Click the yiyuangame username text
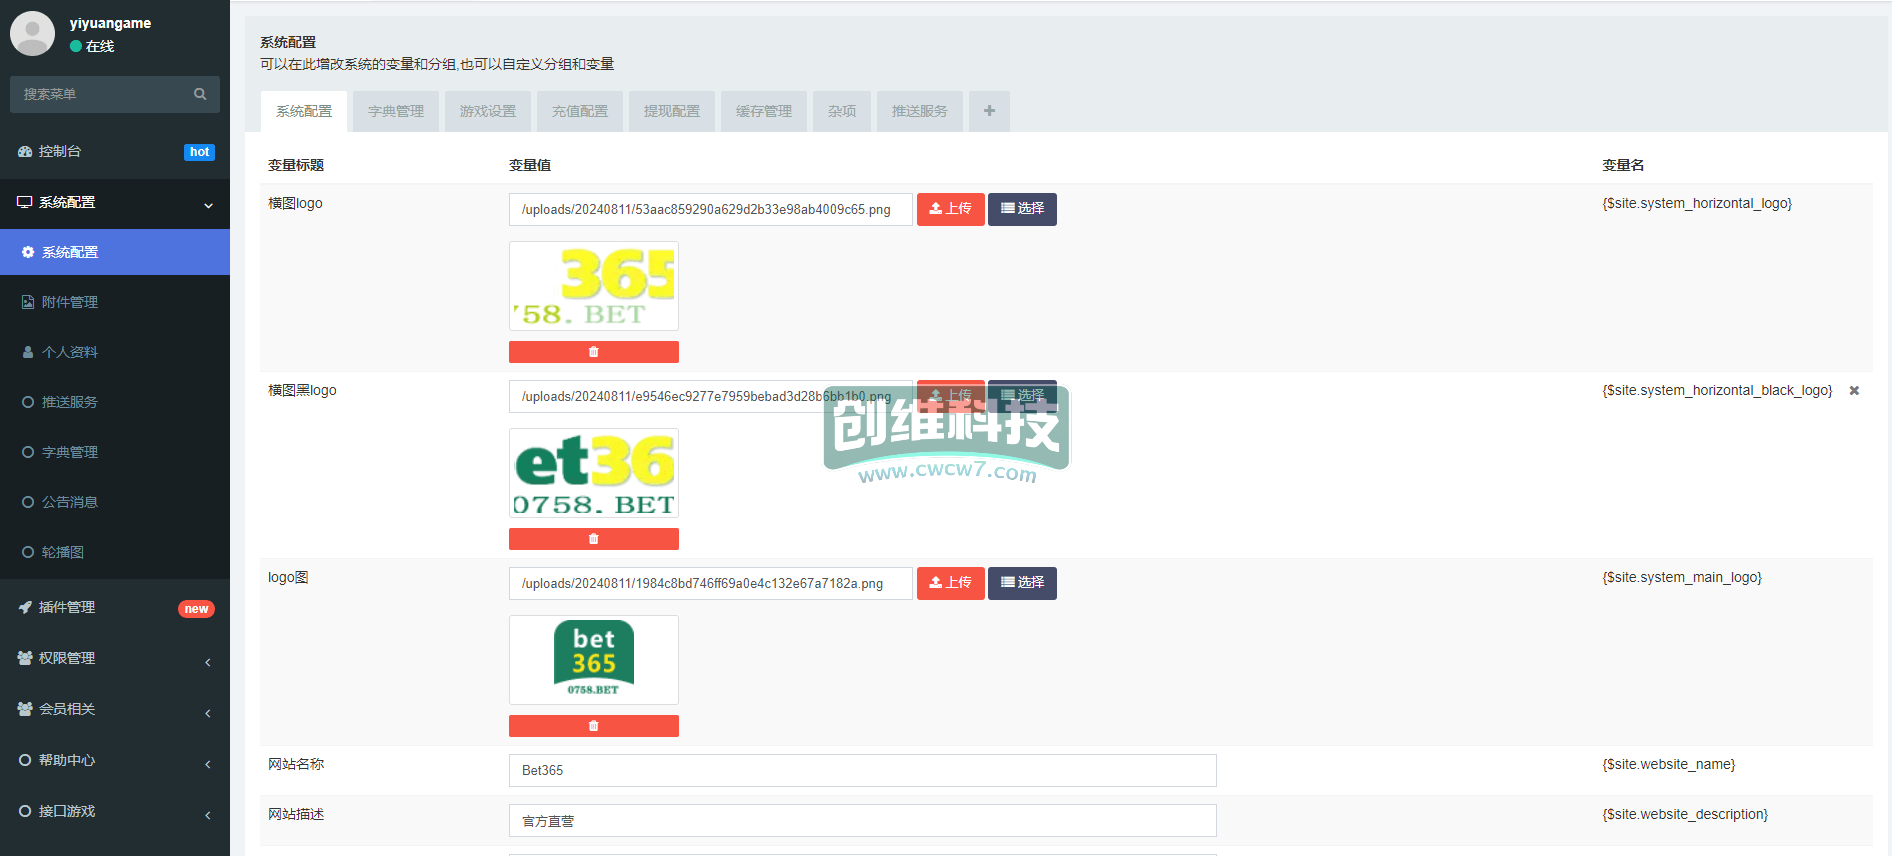Viewport: 1892px width, 856px height. [x=110, y=23]
